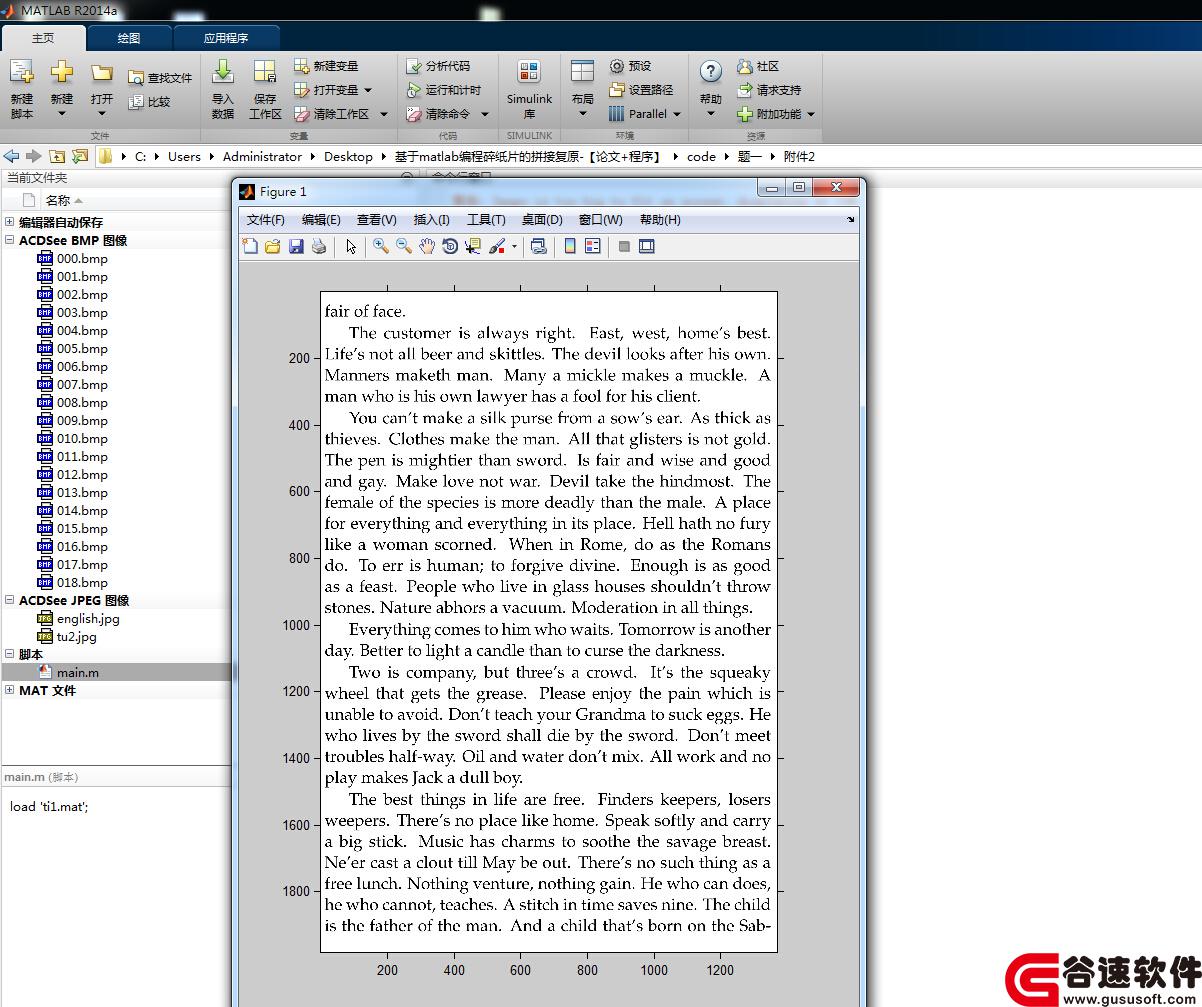Collapse the ACDSee JPEG 图像 group

[x=9, y=600]
